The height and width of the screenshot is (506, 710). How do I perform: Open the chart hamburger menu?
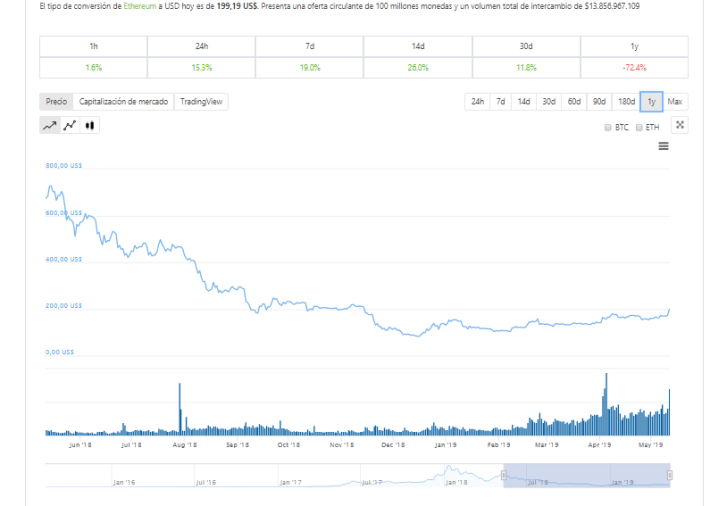[x=663, y=146]
